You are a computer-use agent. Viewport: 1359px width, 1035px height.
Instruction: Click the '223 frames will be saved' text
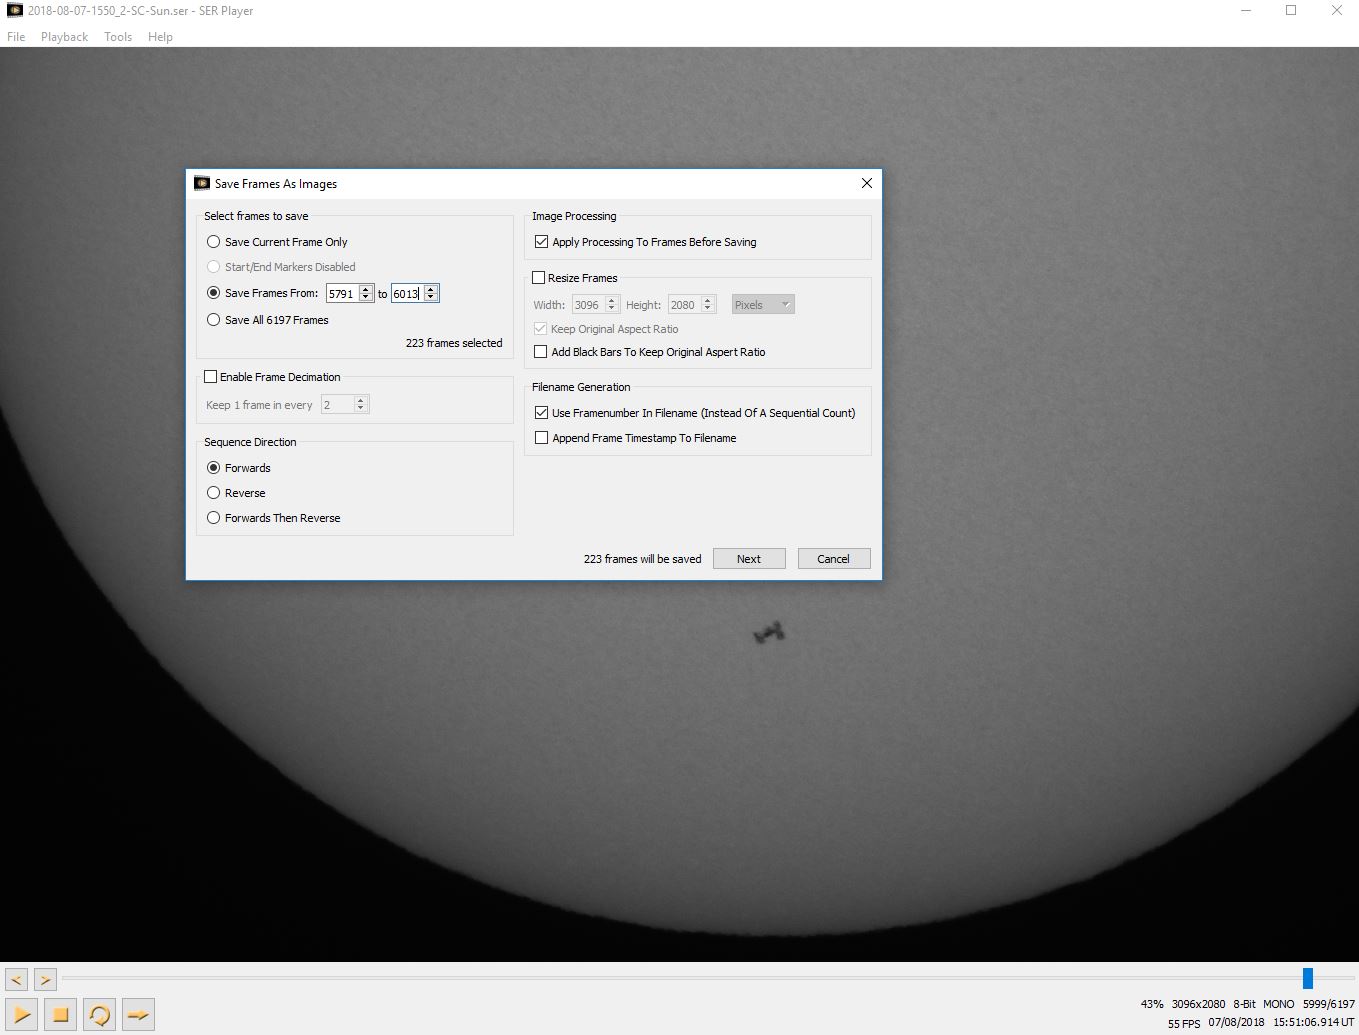[x=642, y=559]
